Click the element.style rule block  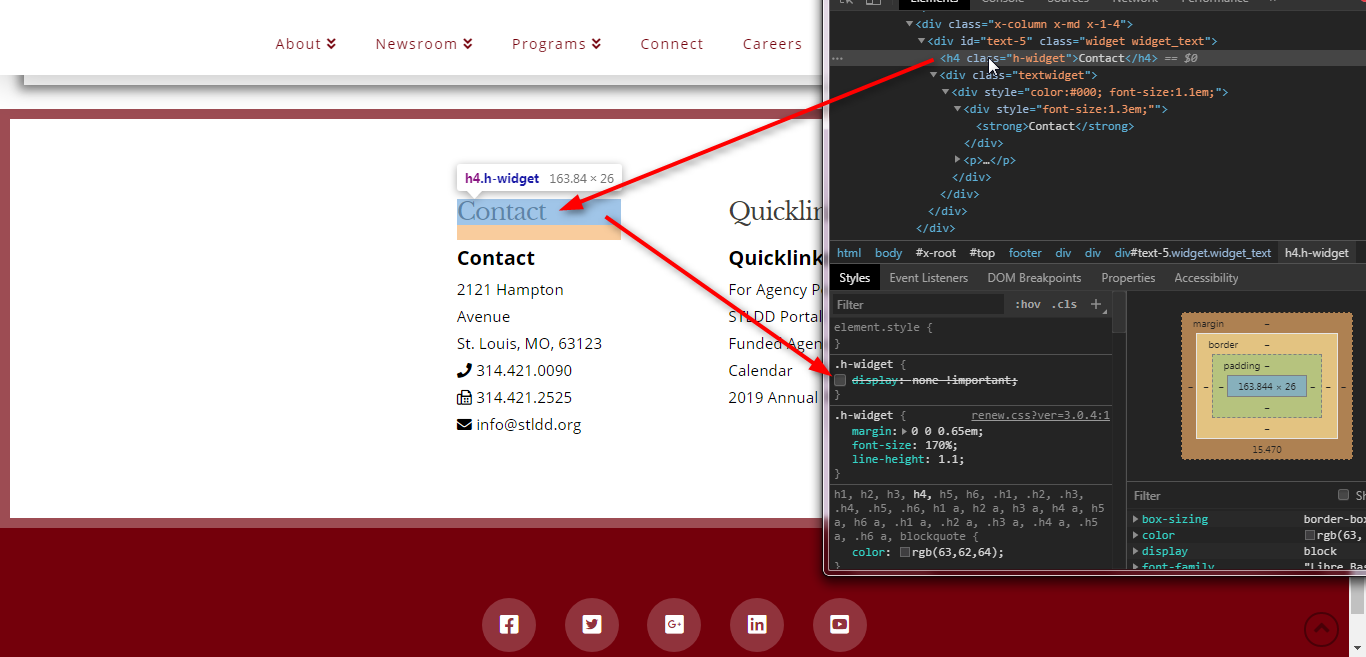[x=970, y=335]
